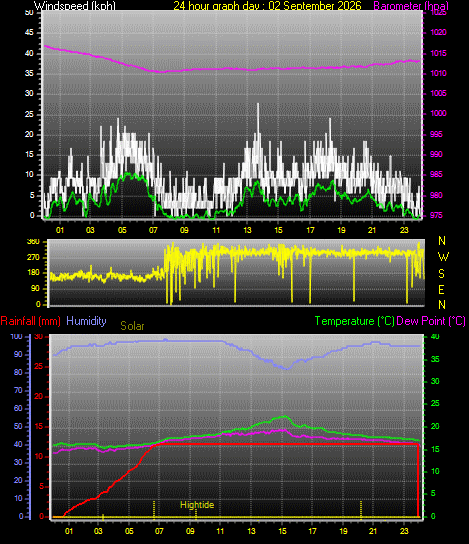The height and width of the screenshot is (544, 469).
Task: Click hour label "13" under the windspeed graph
Action: click(248, 230)
